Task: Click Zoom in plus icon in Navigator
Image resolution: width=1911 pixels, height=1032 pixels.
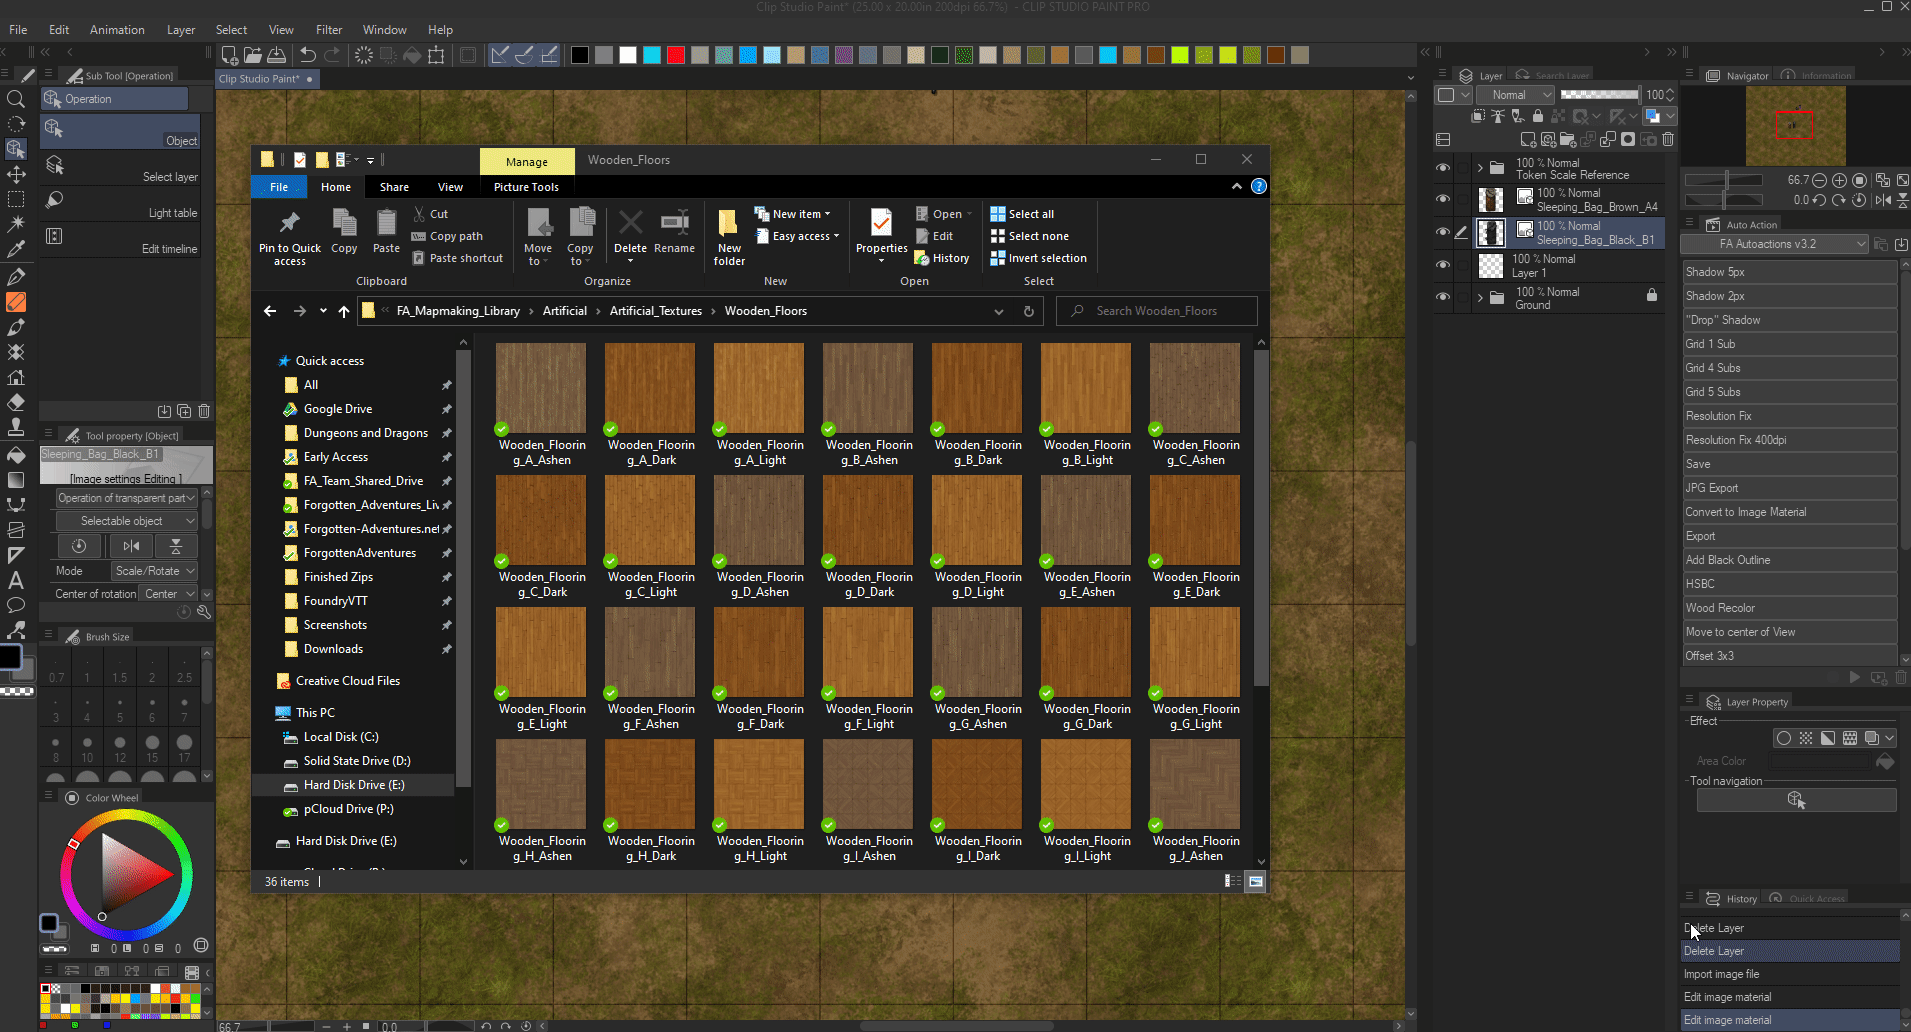Action: (1839, 180)
